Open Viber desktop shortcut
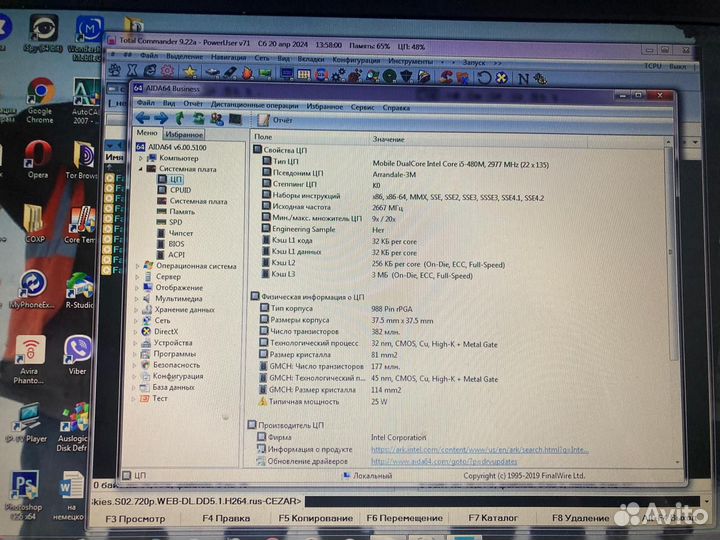720x540 pixels. [x=78, y=356]
